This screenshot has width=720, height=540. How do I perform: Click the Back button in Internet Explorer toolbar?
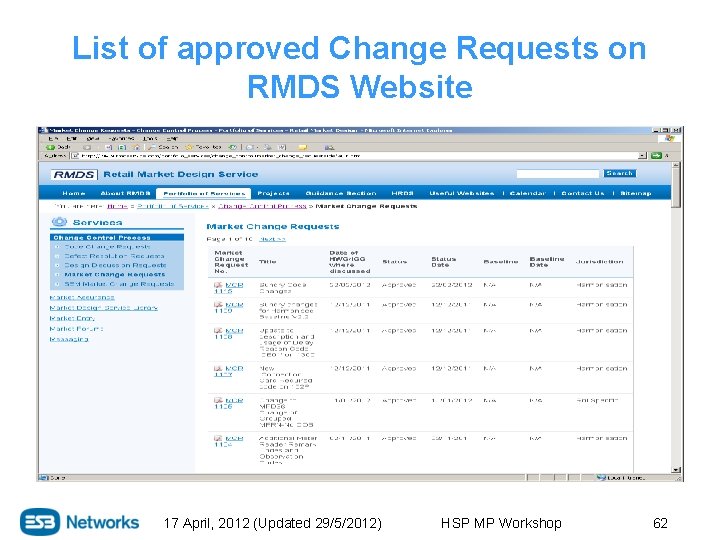point(58,147)
